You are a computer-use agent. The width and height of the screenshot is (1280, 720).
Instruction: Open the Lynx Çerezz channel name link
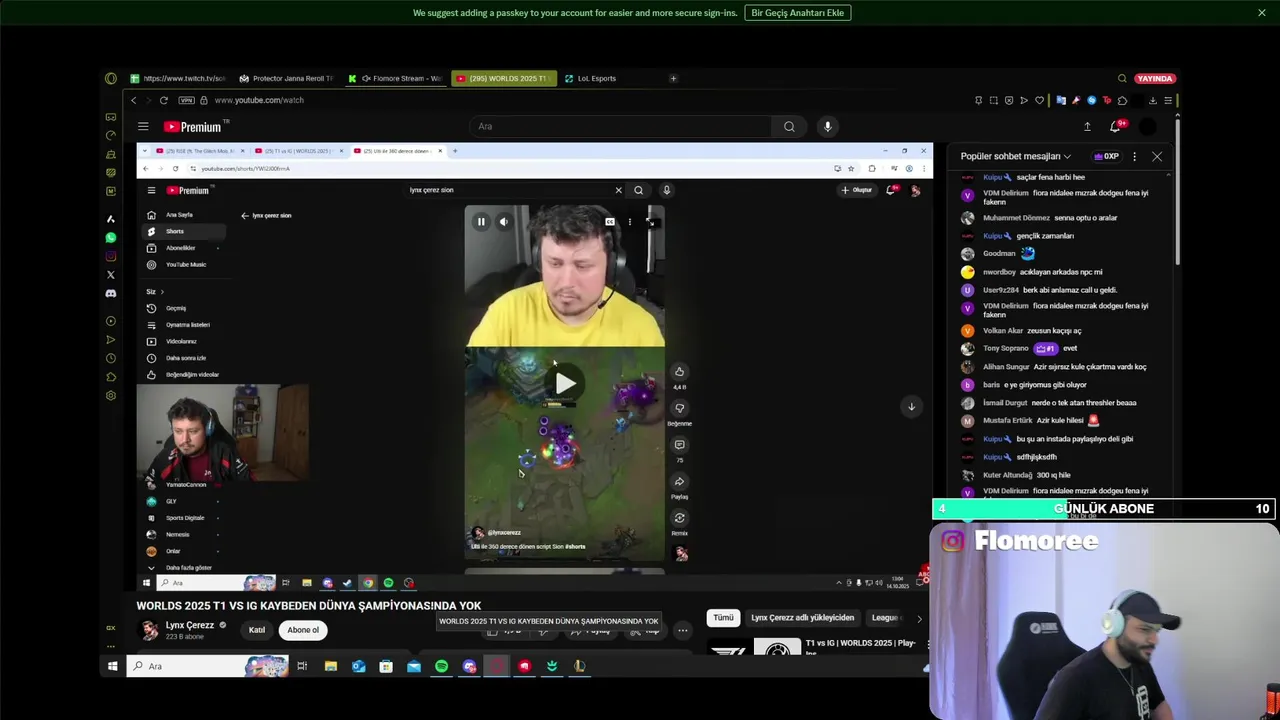[190, 625]
